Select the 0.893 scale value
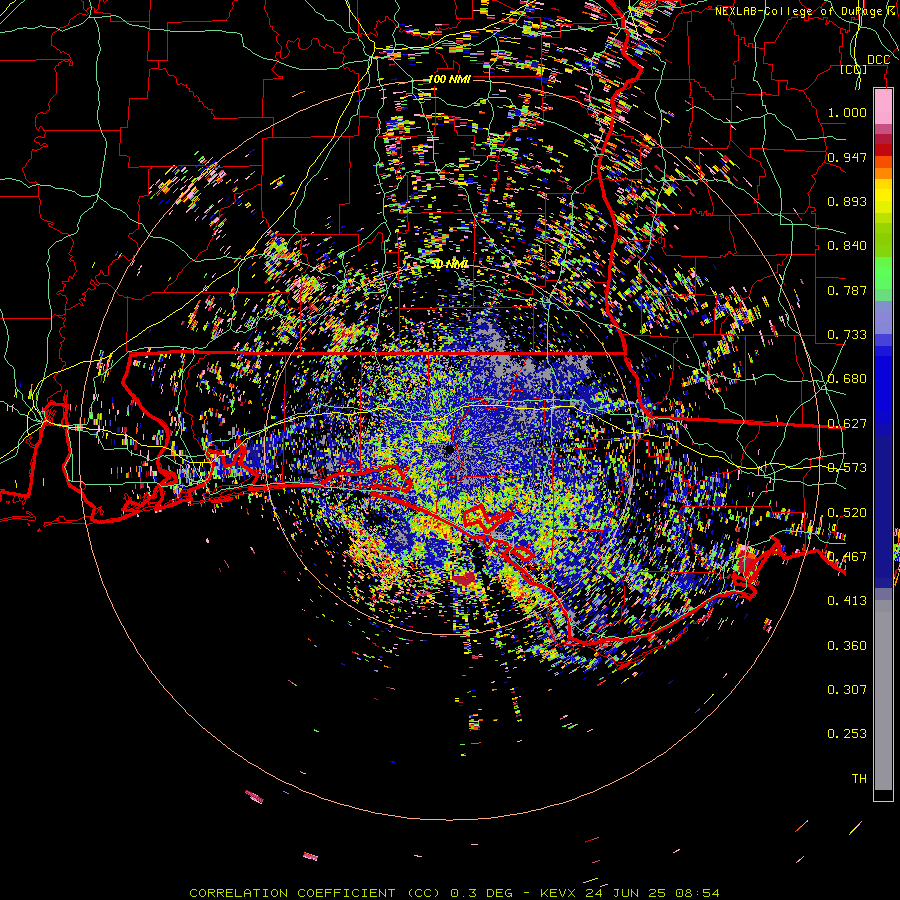Image resolution: width=900 pixels, height=900 pixels. point(847,201)
